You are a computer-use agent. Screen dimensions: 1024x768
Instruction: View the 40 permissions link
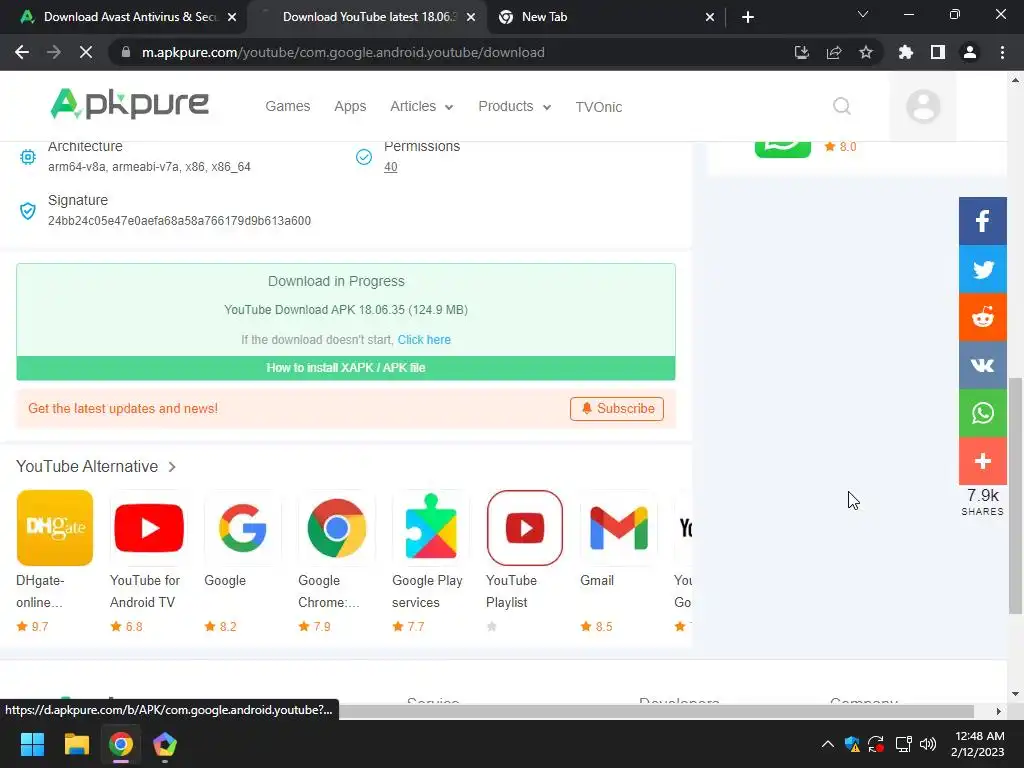(x=391, y=167)
